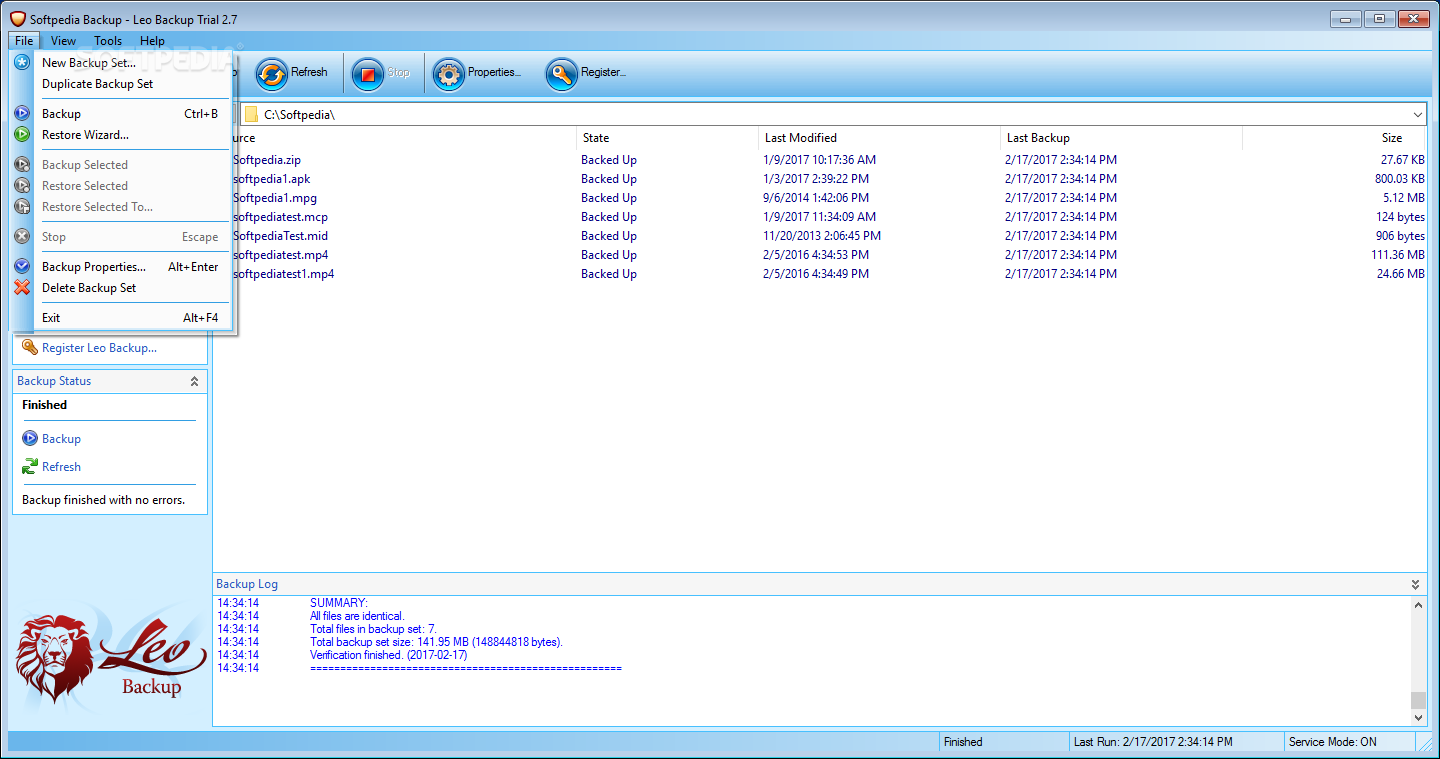Click the C:\Softpedia\ path field
This screenshot has height=759, width=1440.
pos(835,114)
